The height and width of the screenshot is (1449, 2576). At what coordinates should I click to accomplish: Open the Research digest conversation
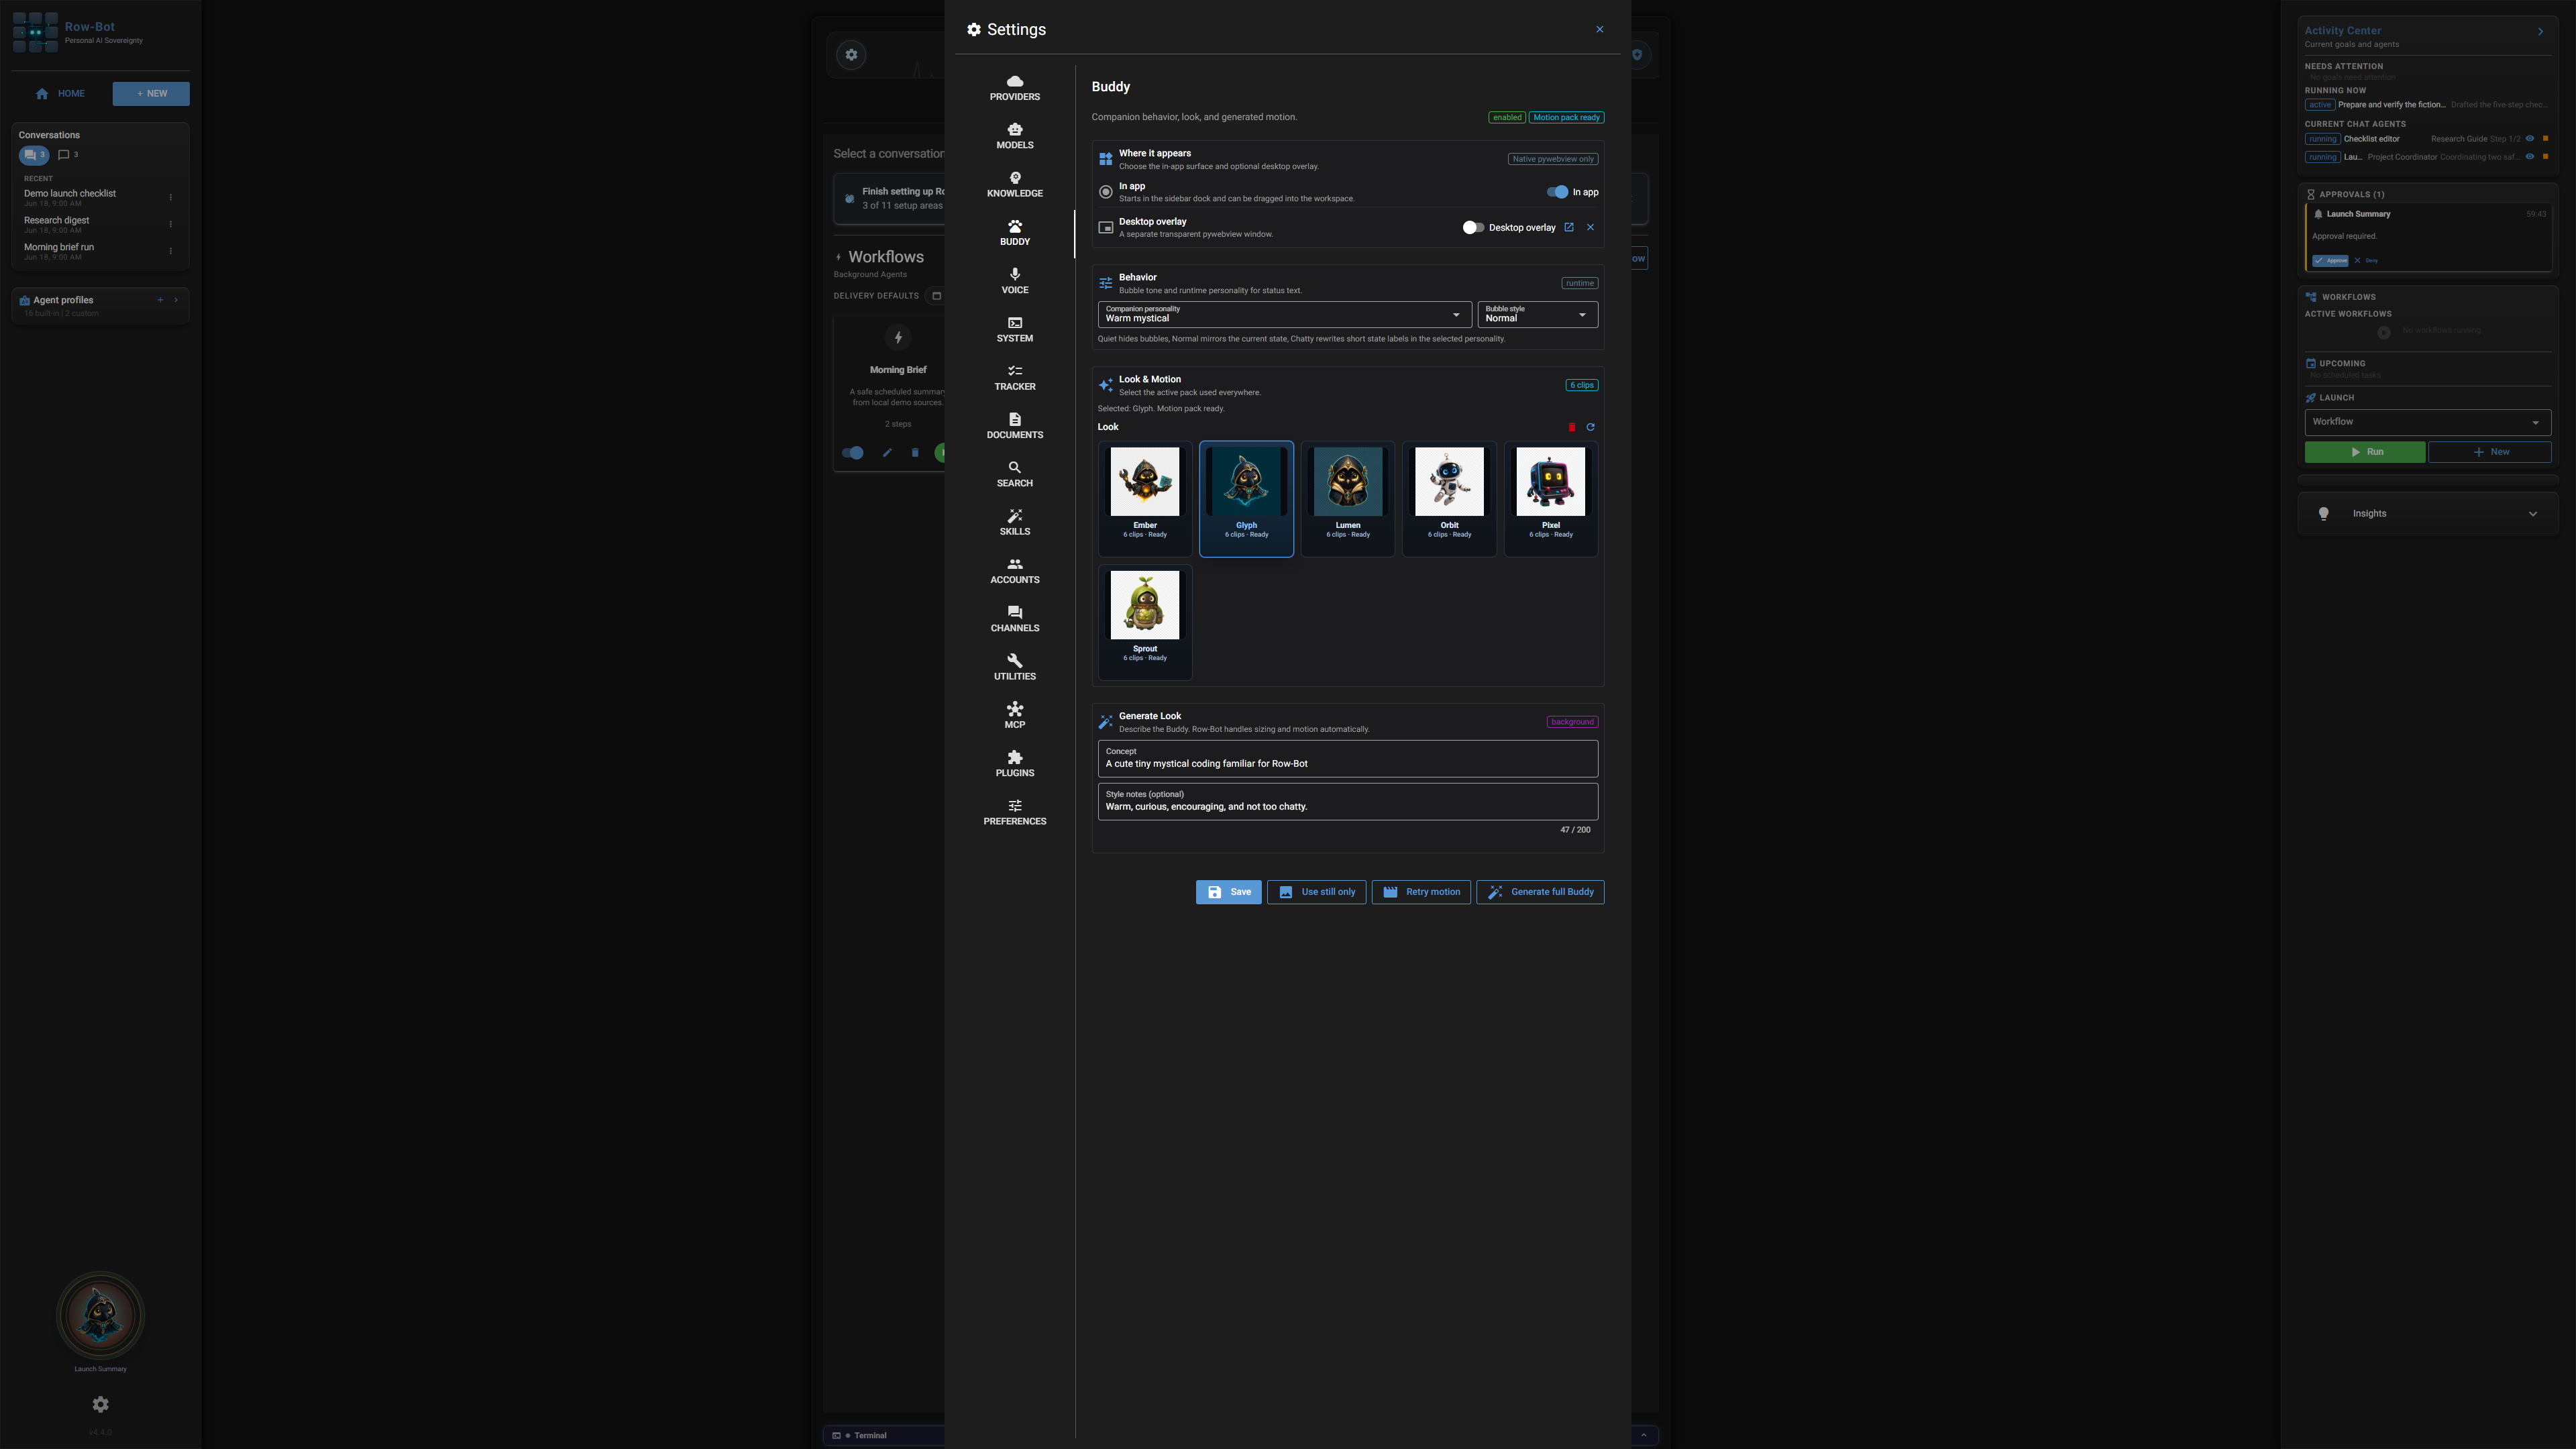90,225
